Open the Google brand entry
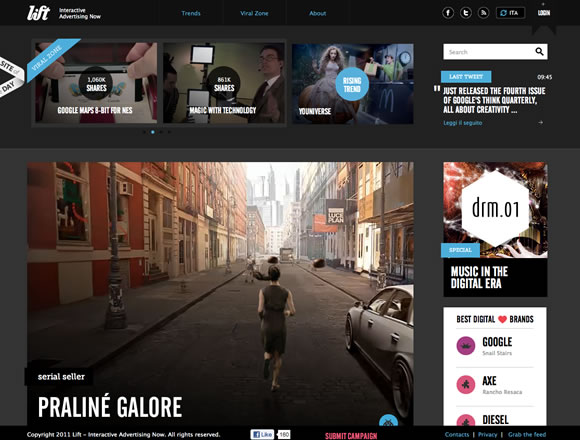 coord(495,346)
